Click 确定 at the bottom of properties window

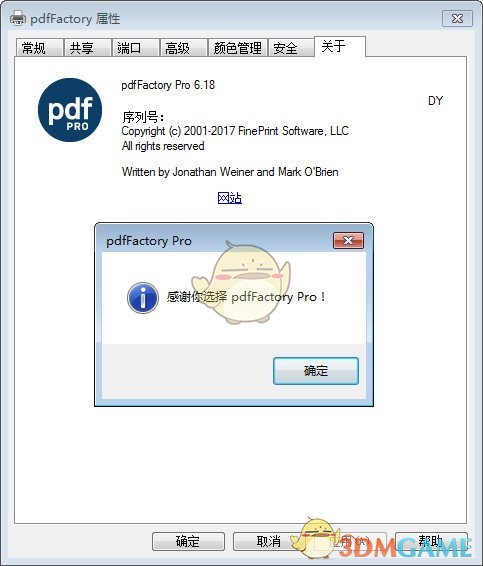tap(188, 541)
